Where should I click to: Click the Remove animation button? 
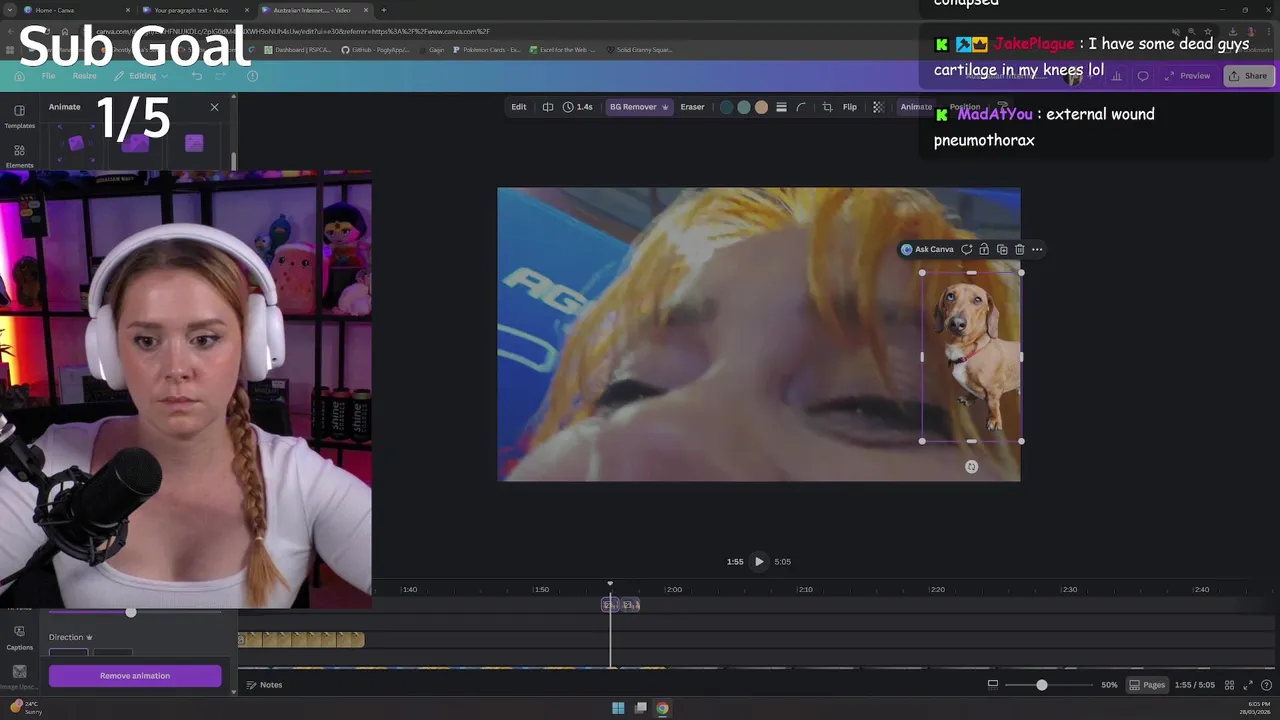135,676
